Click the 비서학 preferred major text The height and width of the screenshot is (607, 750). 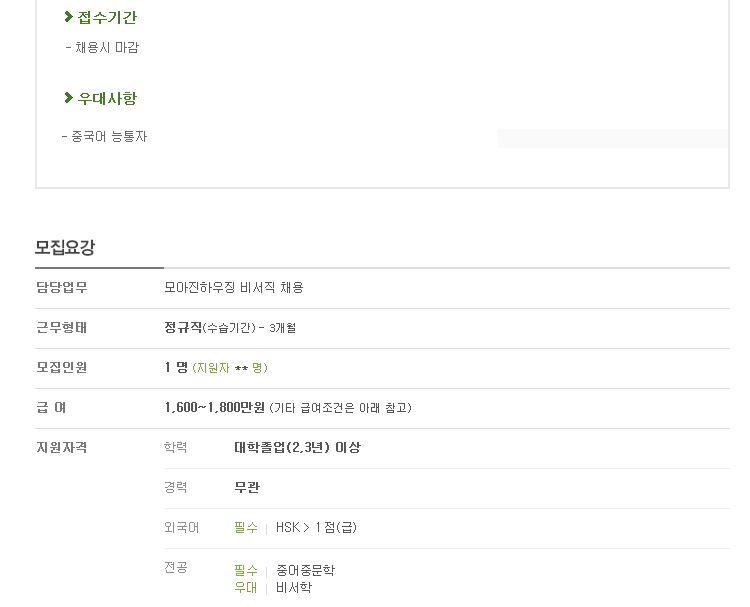point(294,587)
